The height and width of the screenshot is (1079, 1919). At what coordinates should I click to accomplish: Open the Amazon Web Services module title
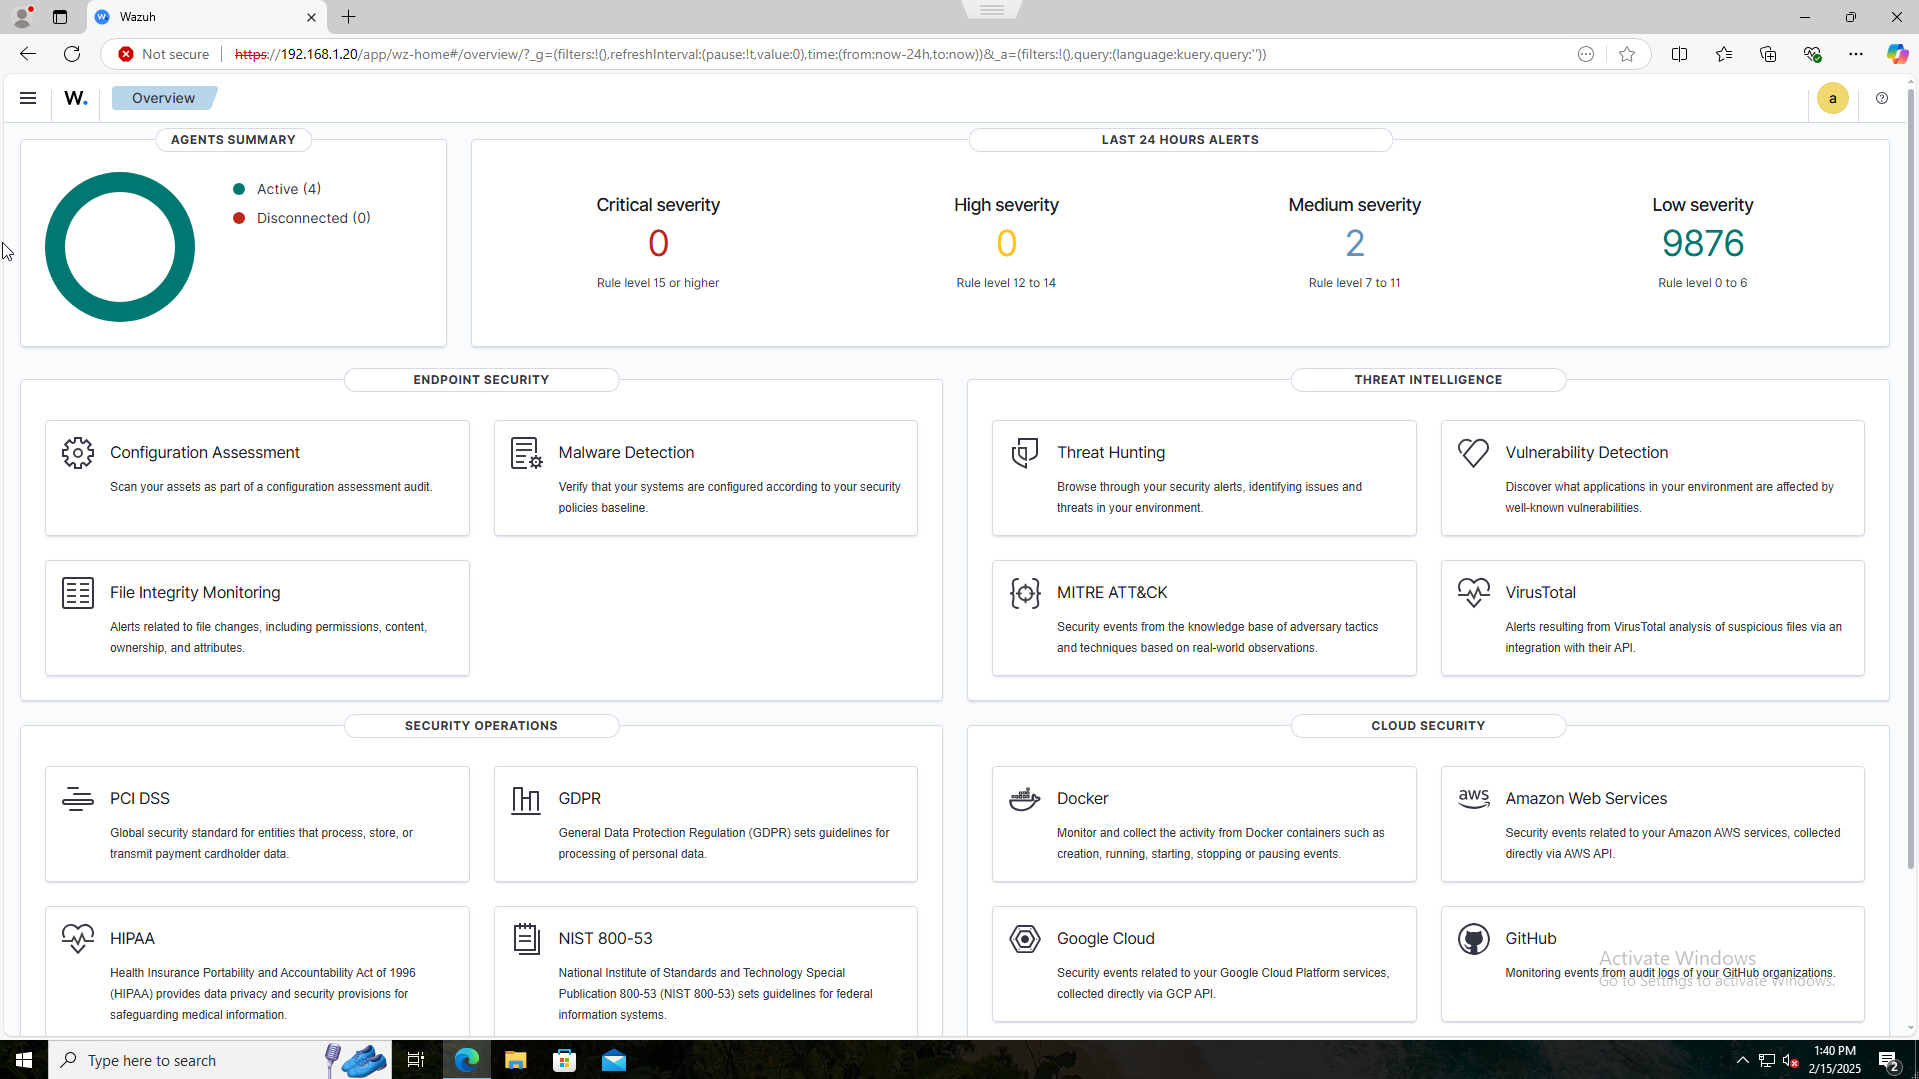click(x=1586, y=799)
